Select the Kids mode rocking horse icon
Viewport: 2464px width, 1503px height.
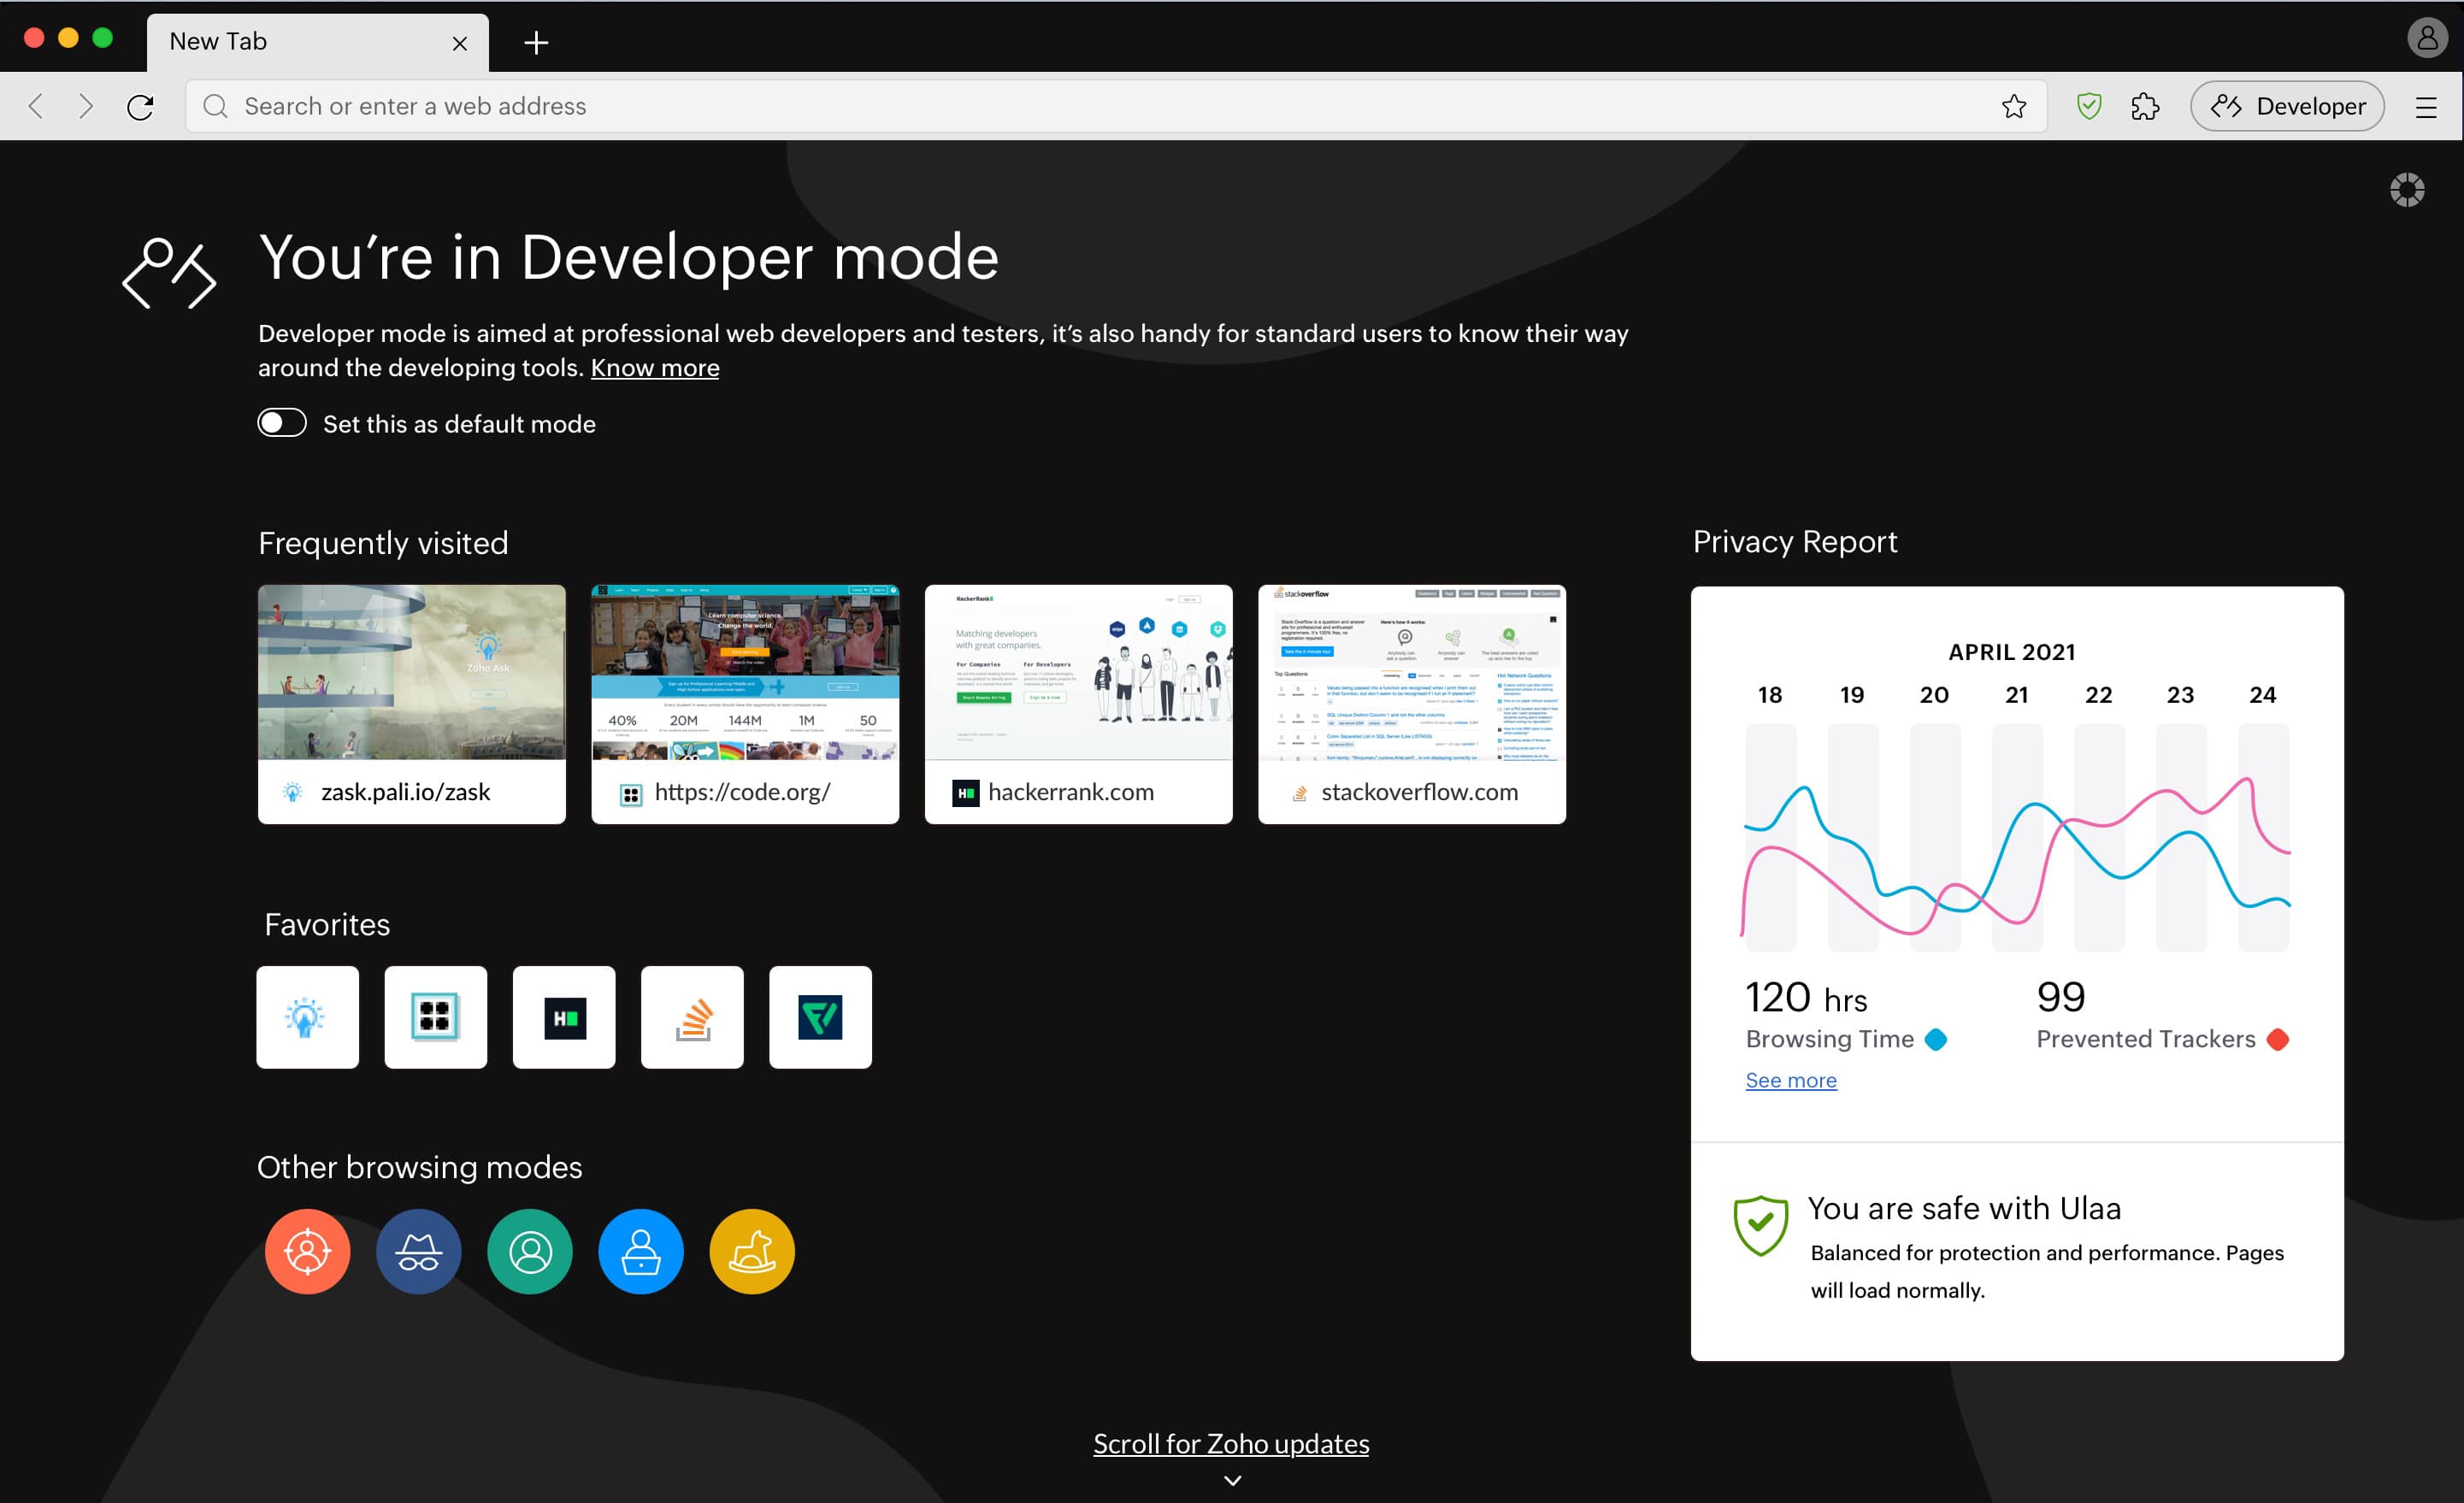click(x=752, y=1251)
